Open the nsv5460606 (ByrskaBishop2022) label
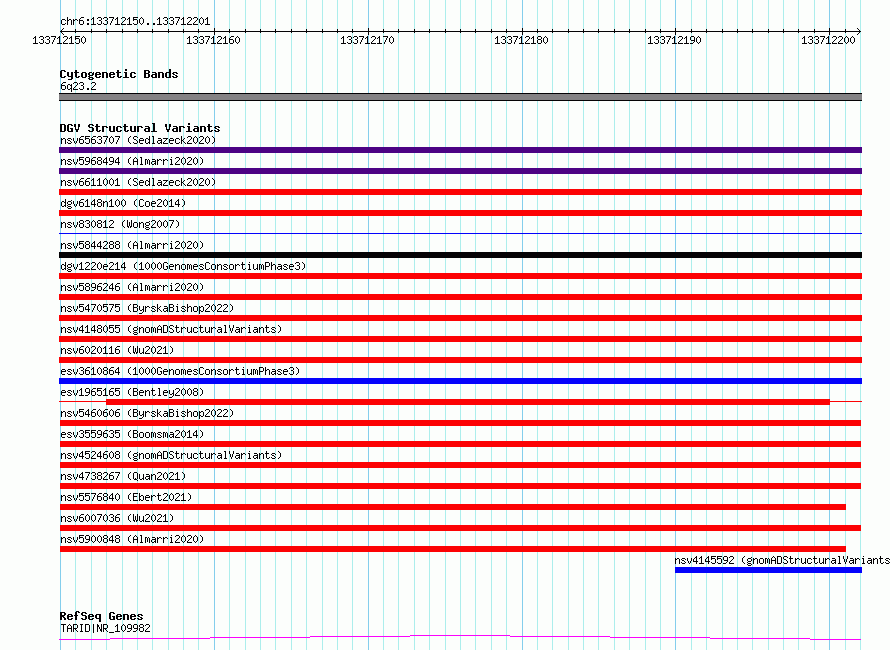The height and width of the screenshot is (650, 890). tap(147, 413)
